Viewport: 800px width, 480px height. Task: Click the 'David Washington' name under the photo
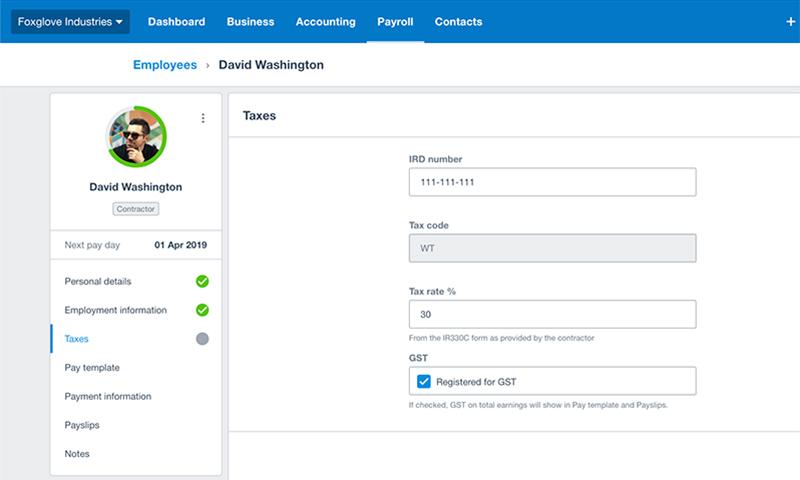click(x=136, y=187)
